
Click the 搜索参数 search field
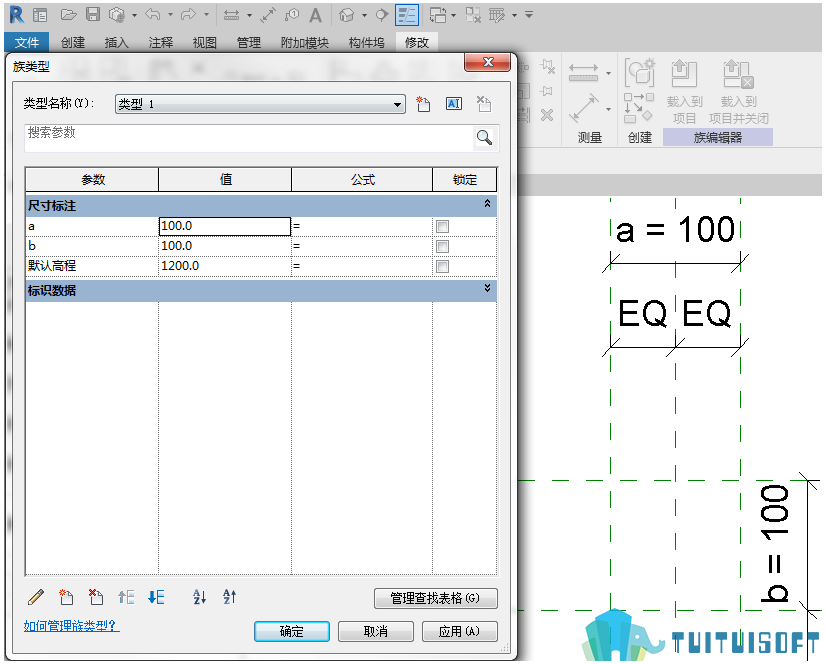pos(249,138)
